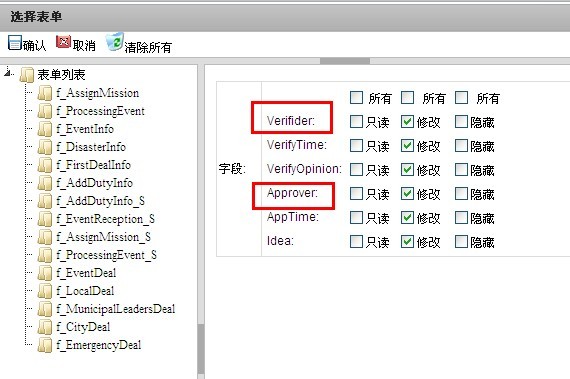The width and height of the screenshot is (570, 379).
Task: Select f_EmergencyDeal form label
Action: (99, 345)
